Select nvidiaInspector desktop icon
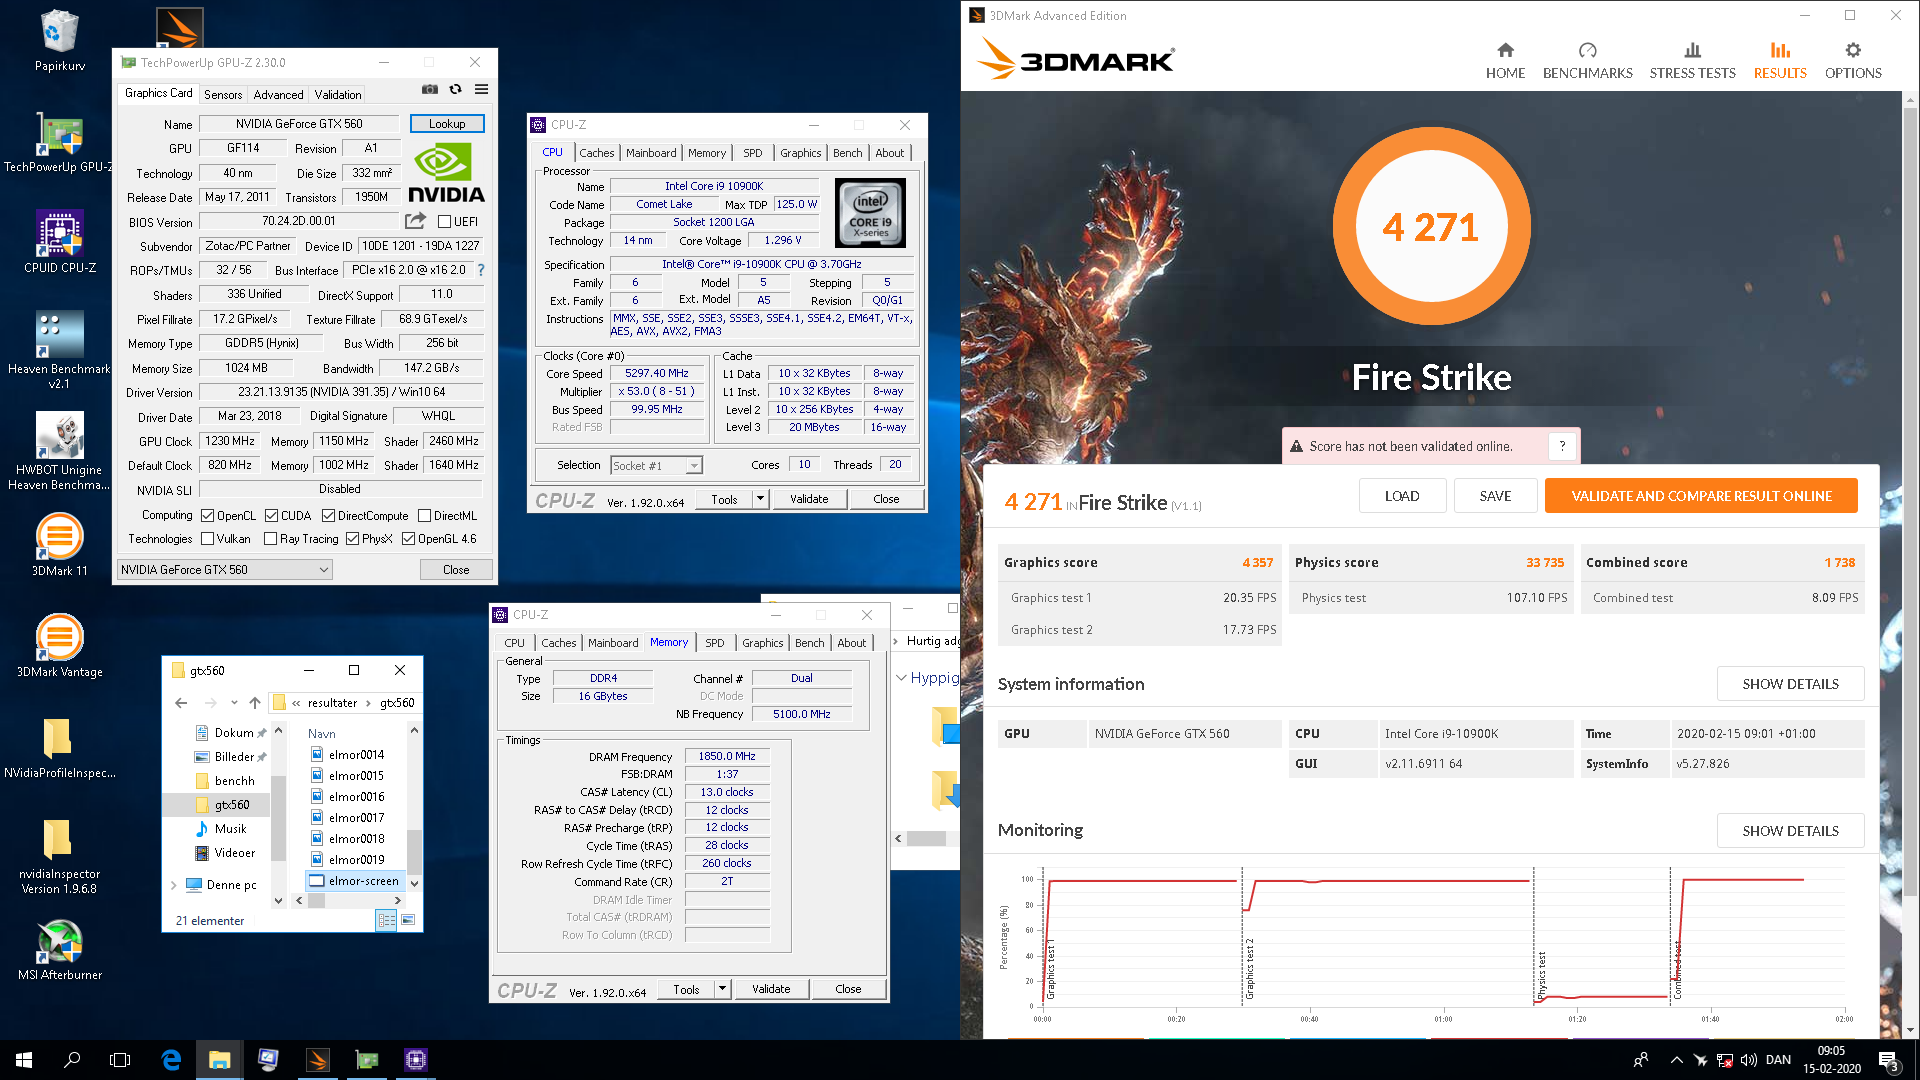Image resolution: width=1920 pixels, height=1080 pixels. tap(59, 856)
